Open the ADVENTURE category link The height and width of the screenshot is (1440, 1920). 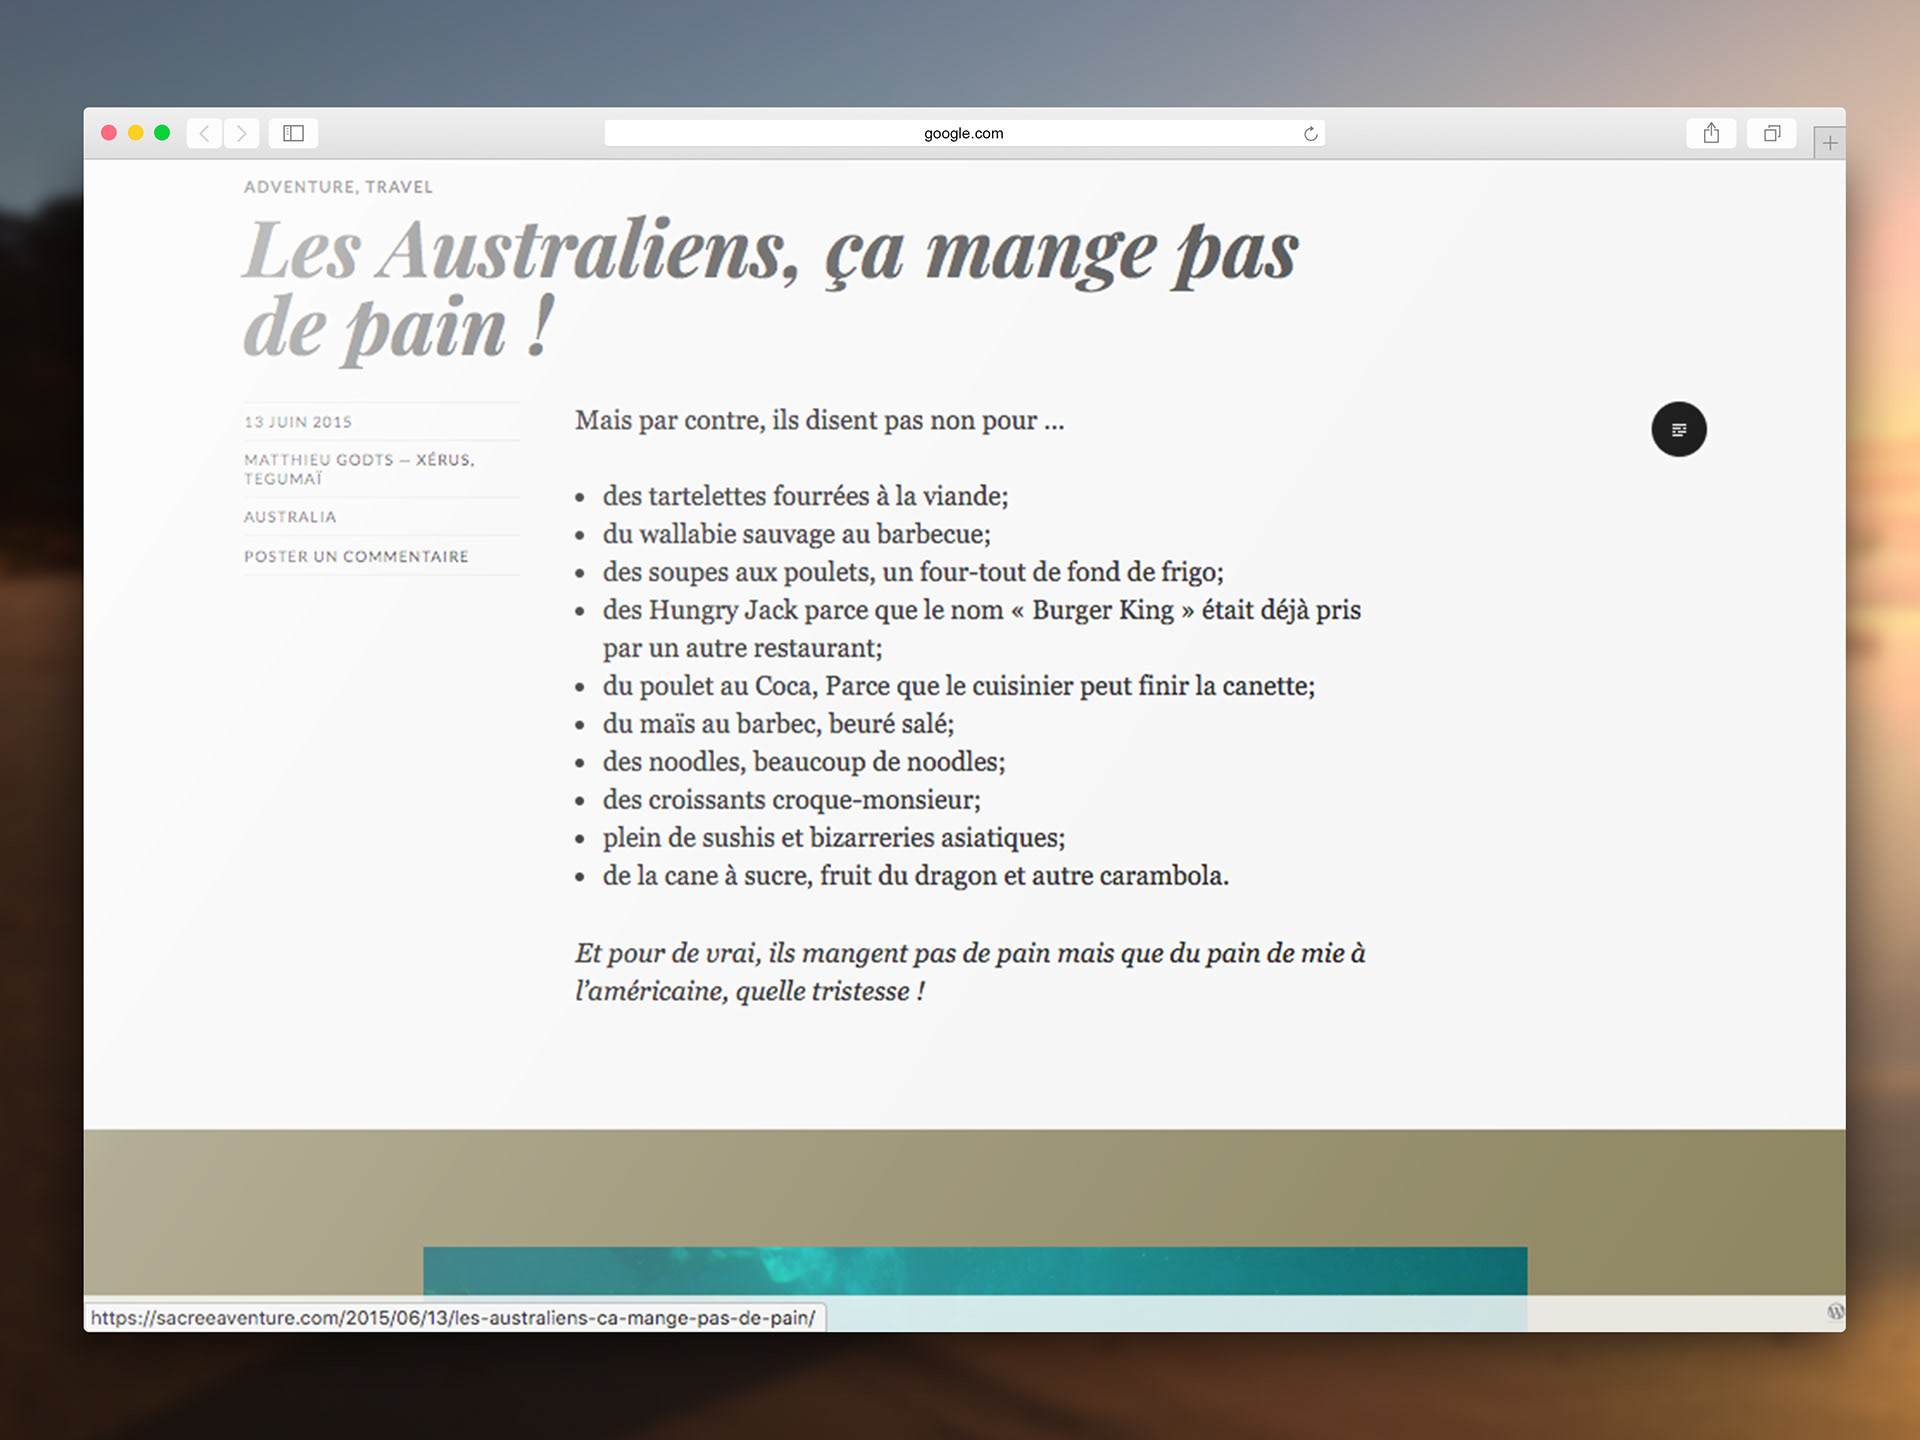pyautogui.click(x=299, y=187)
